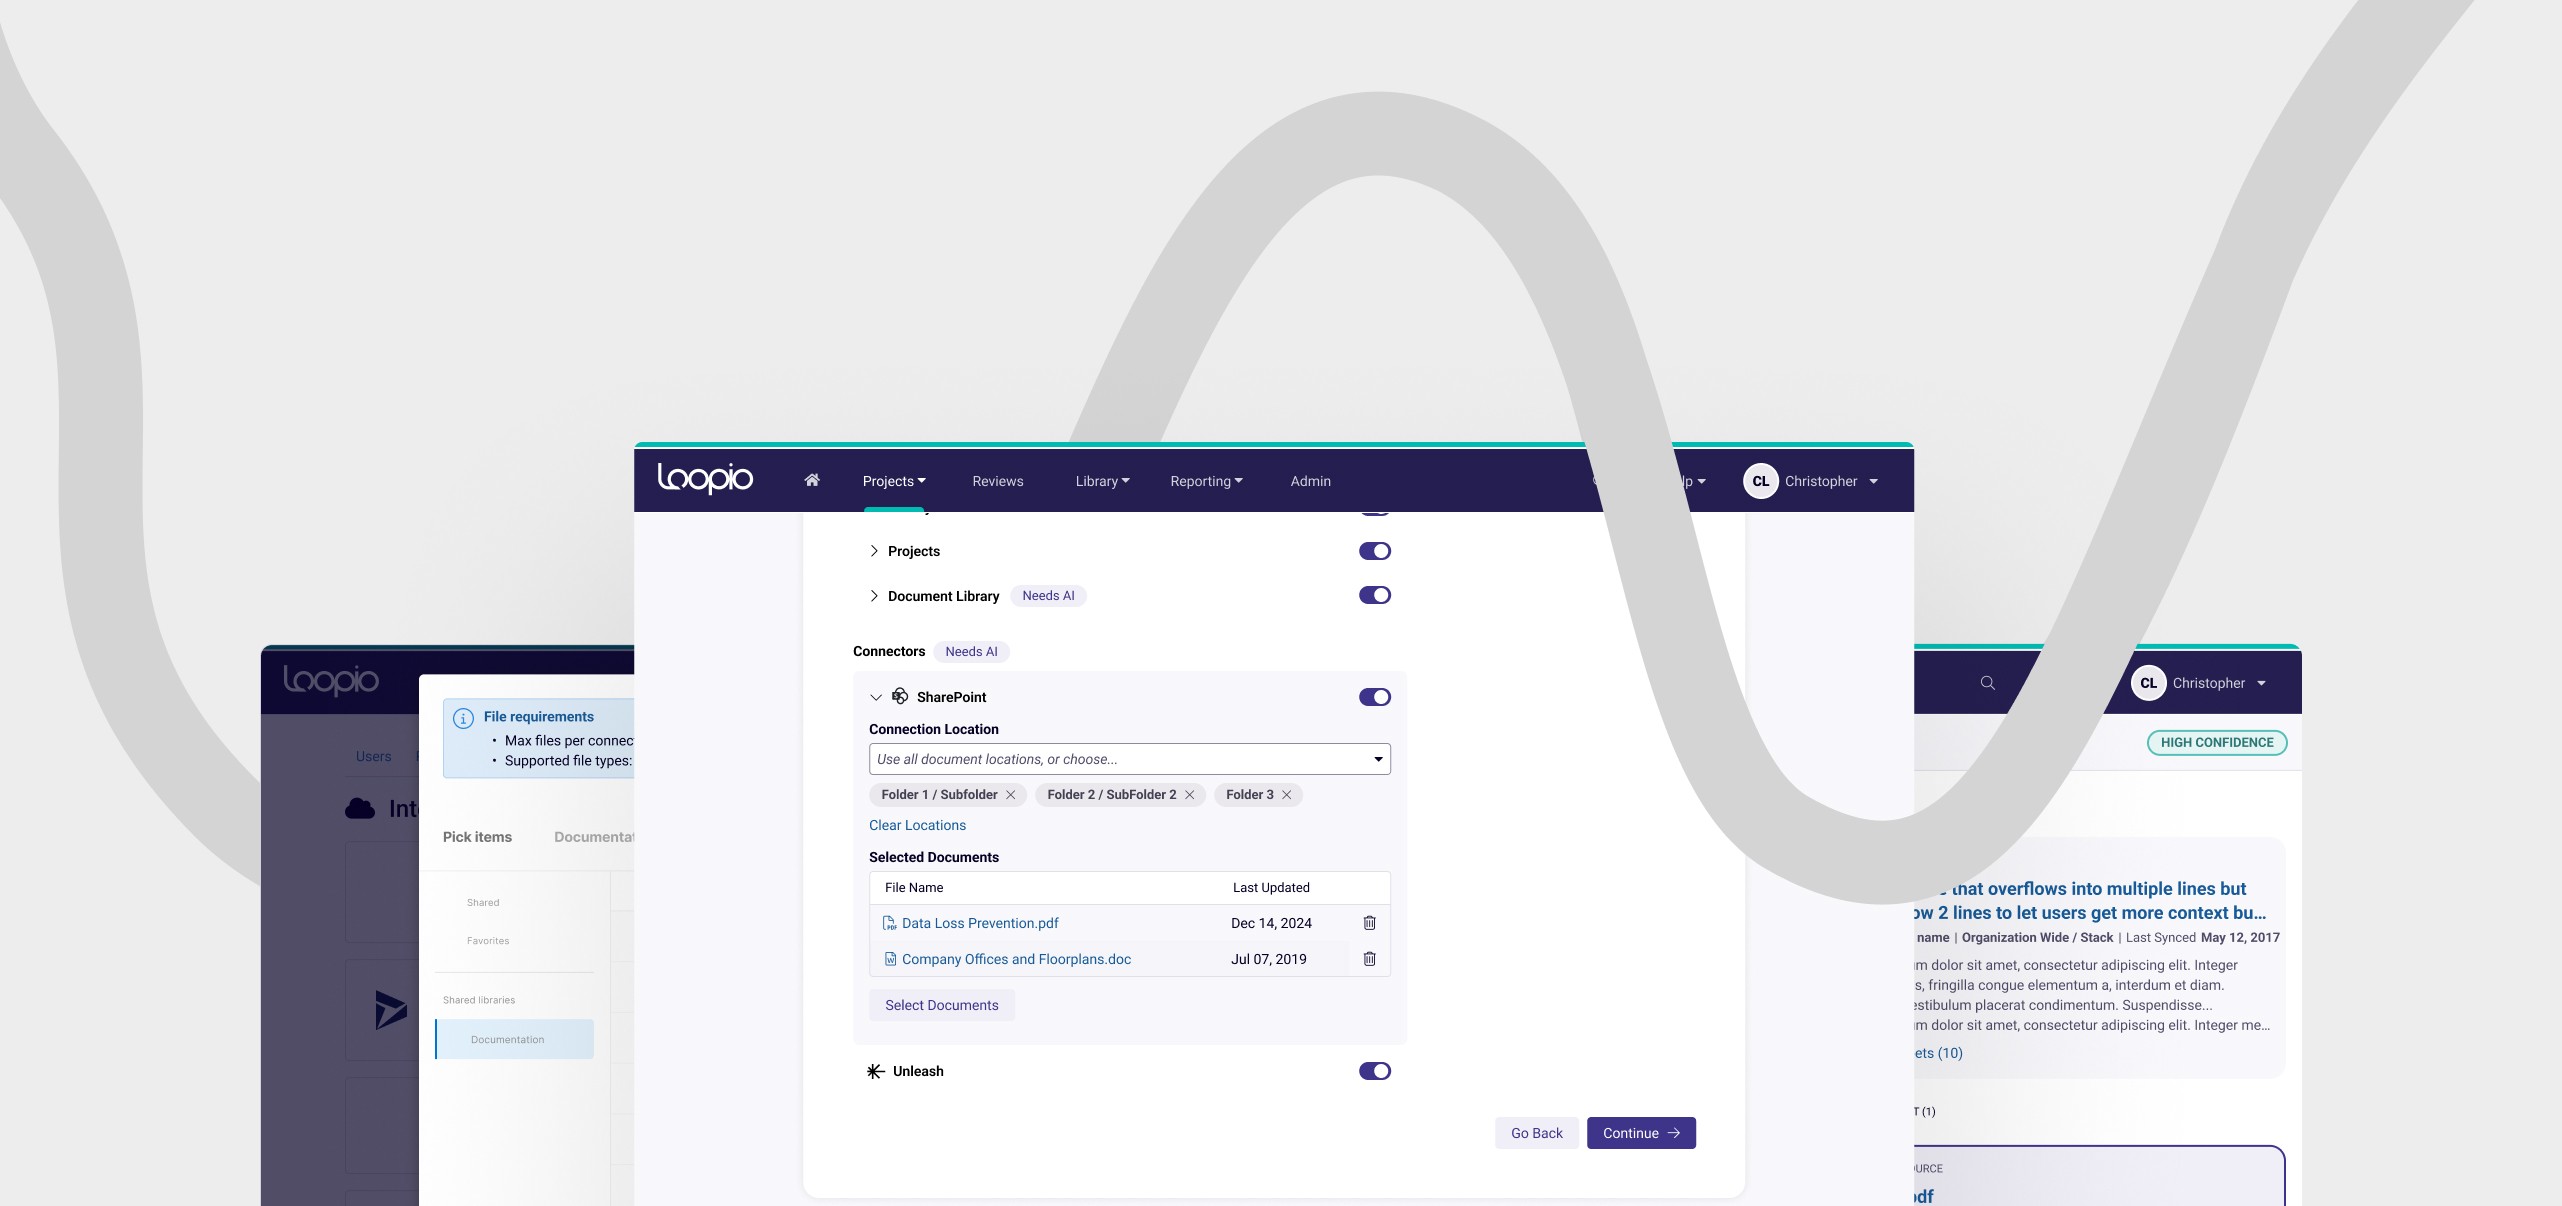Click the CL avatar next to Christopher in the front window
The height and width of the screenshot is (1206, 2562).
[x=1760, y=481]
